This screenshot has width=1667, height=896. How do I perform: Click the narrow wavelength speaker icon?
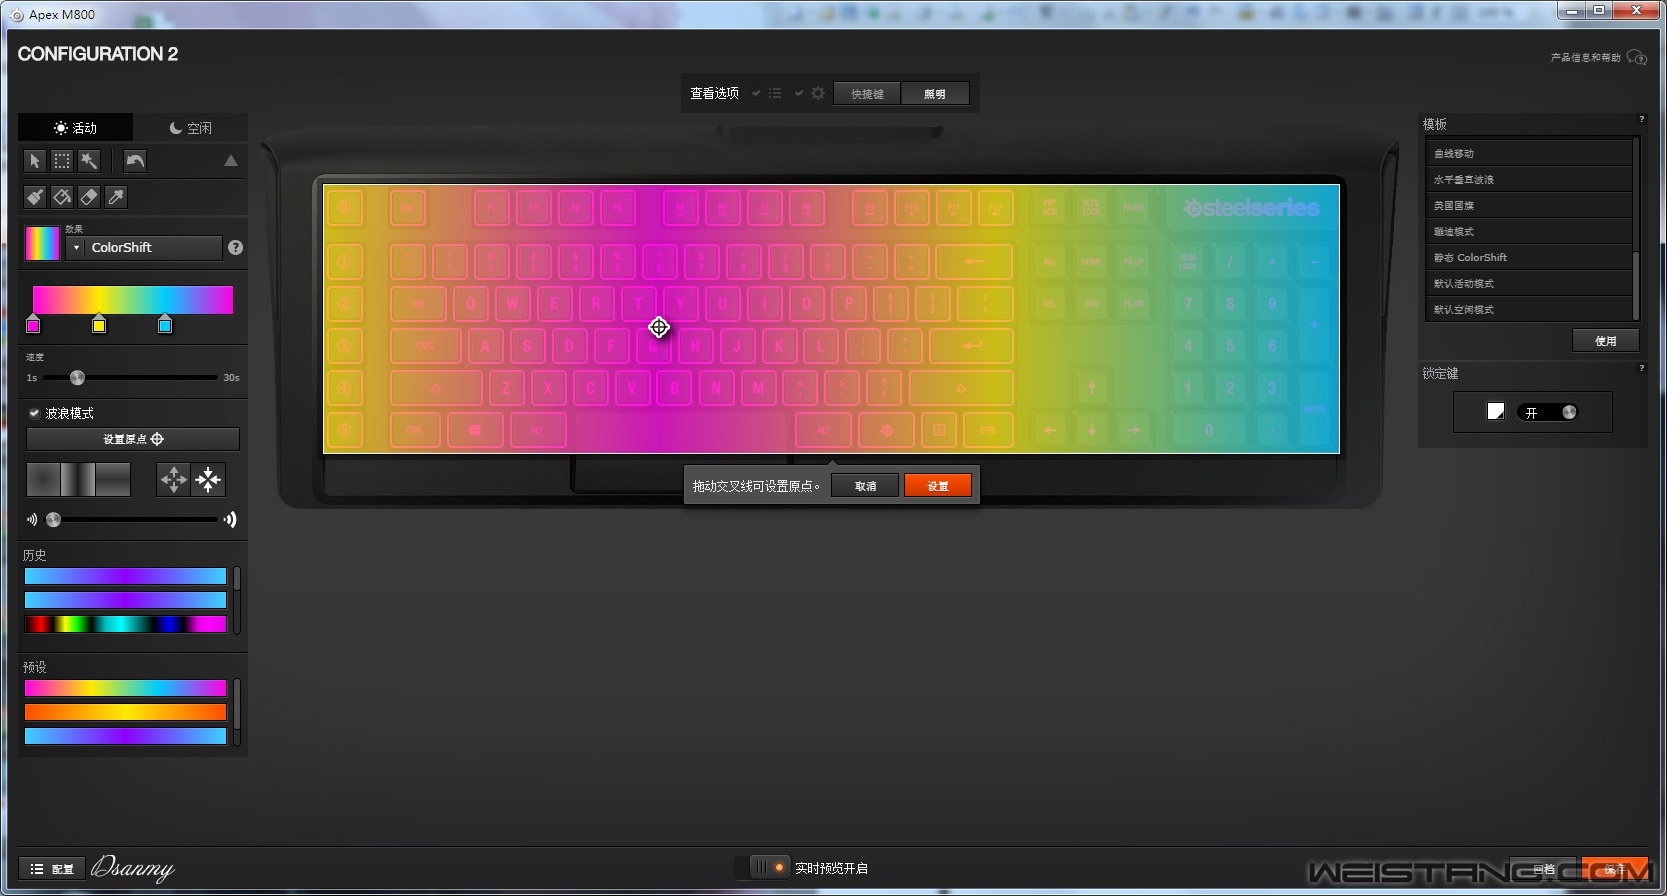32,520
